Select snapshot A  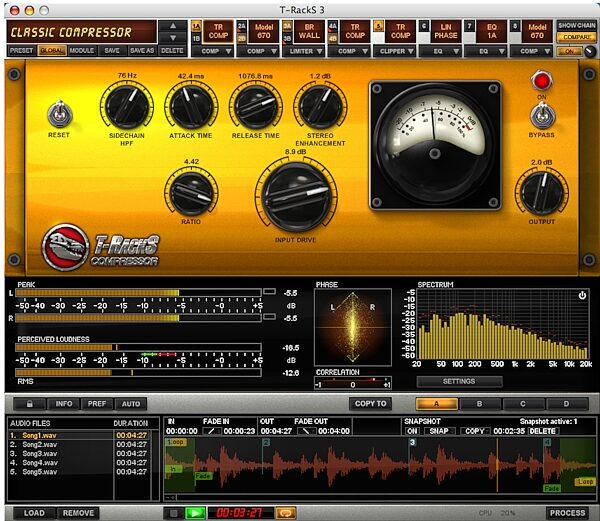pyautogui.click(x=436, y=404)
